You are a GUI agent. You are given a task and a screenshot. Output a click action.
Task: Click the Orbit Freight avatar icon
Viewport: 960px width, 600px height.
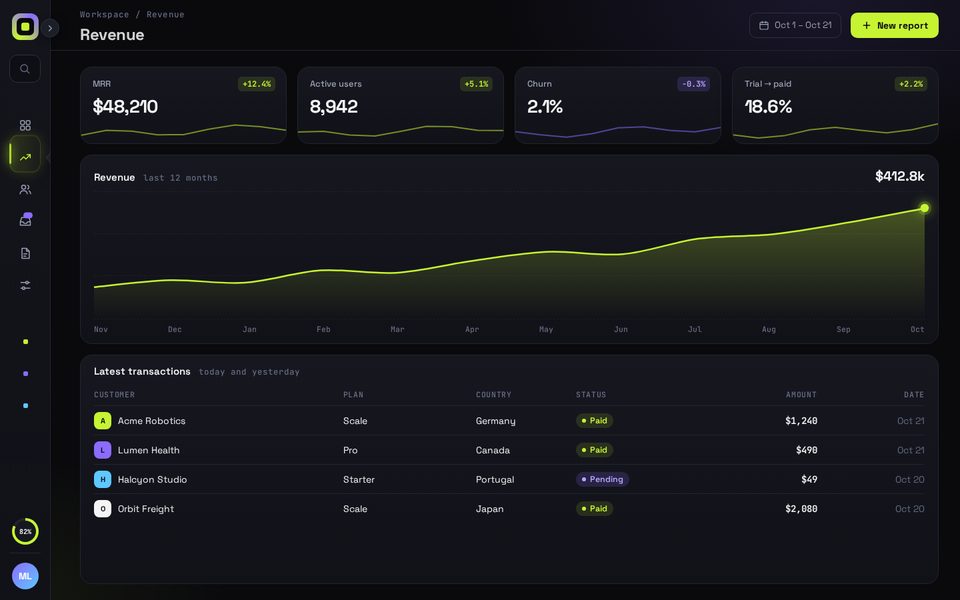point(102,509)
